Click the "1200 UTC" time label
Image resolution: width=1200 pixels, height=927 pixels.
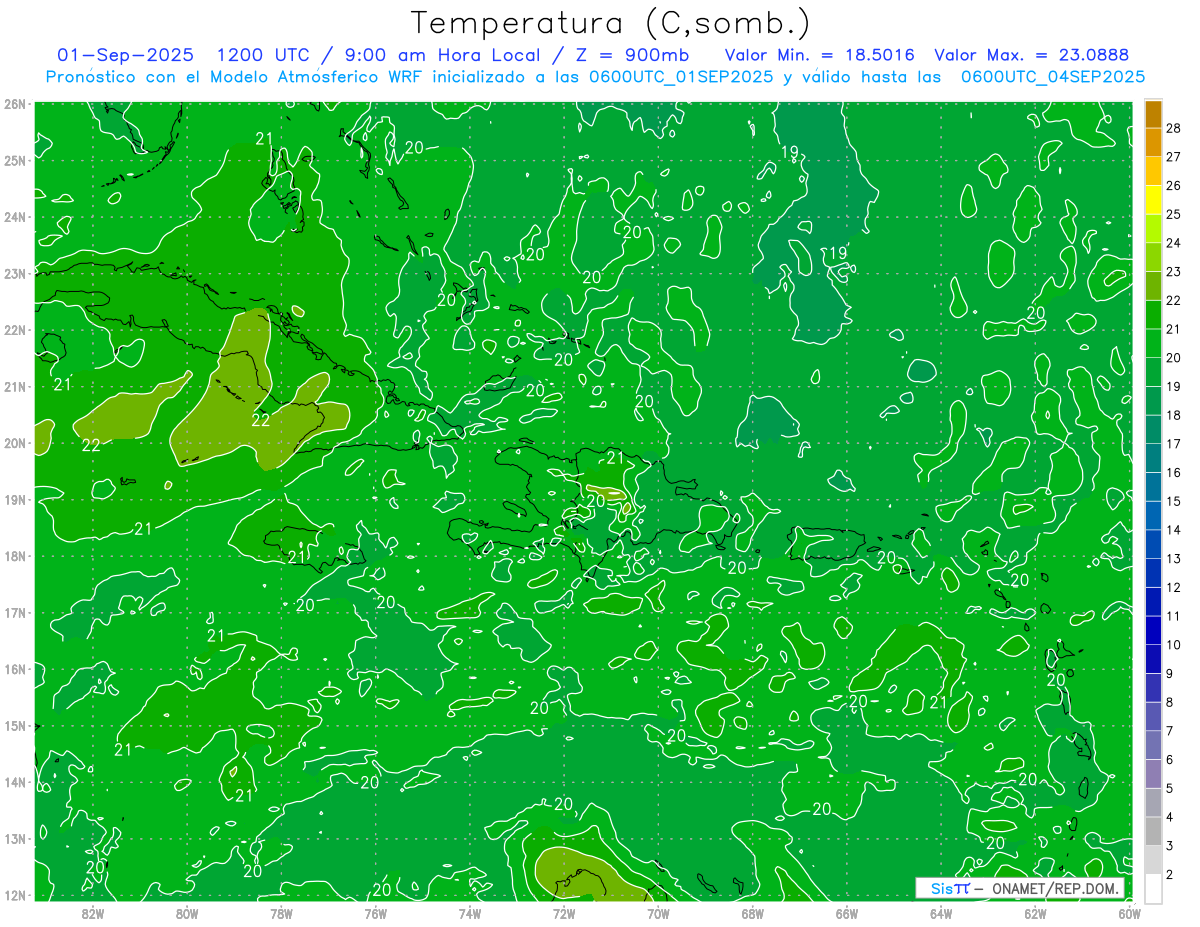[x=266, y=55]
